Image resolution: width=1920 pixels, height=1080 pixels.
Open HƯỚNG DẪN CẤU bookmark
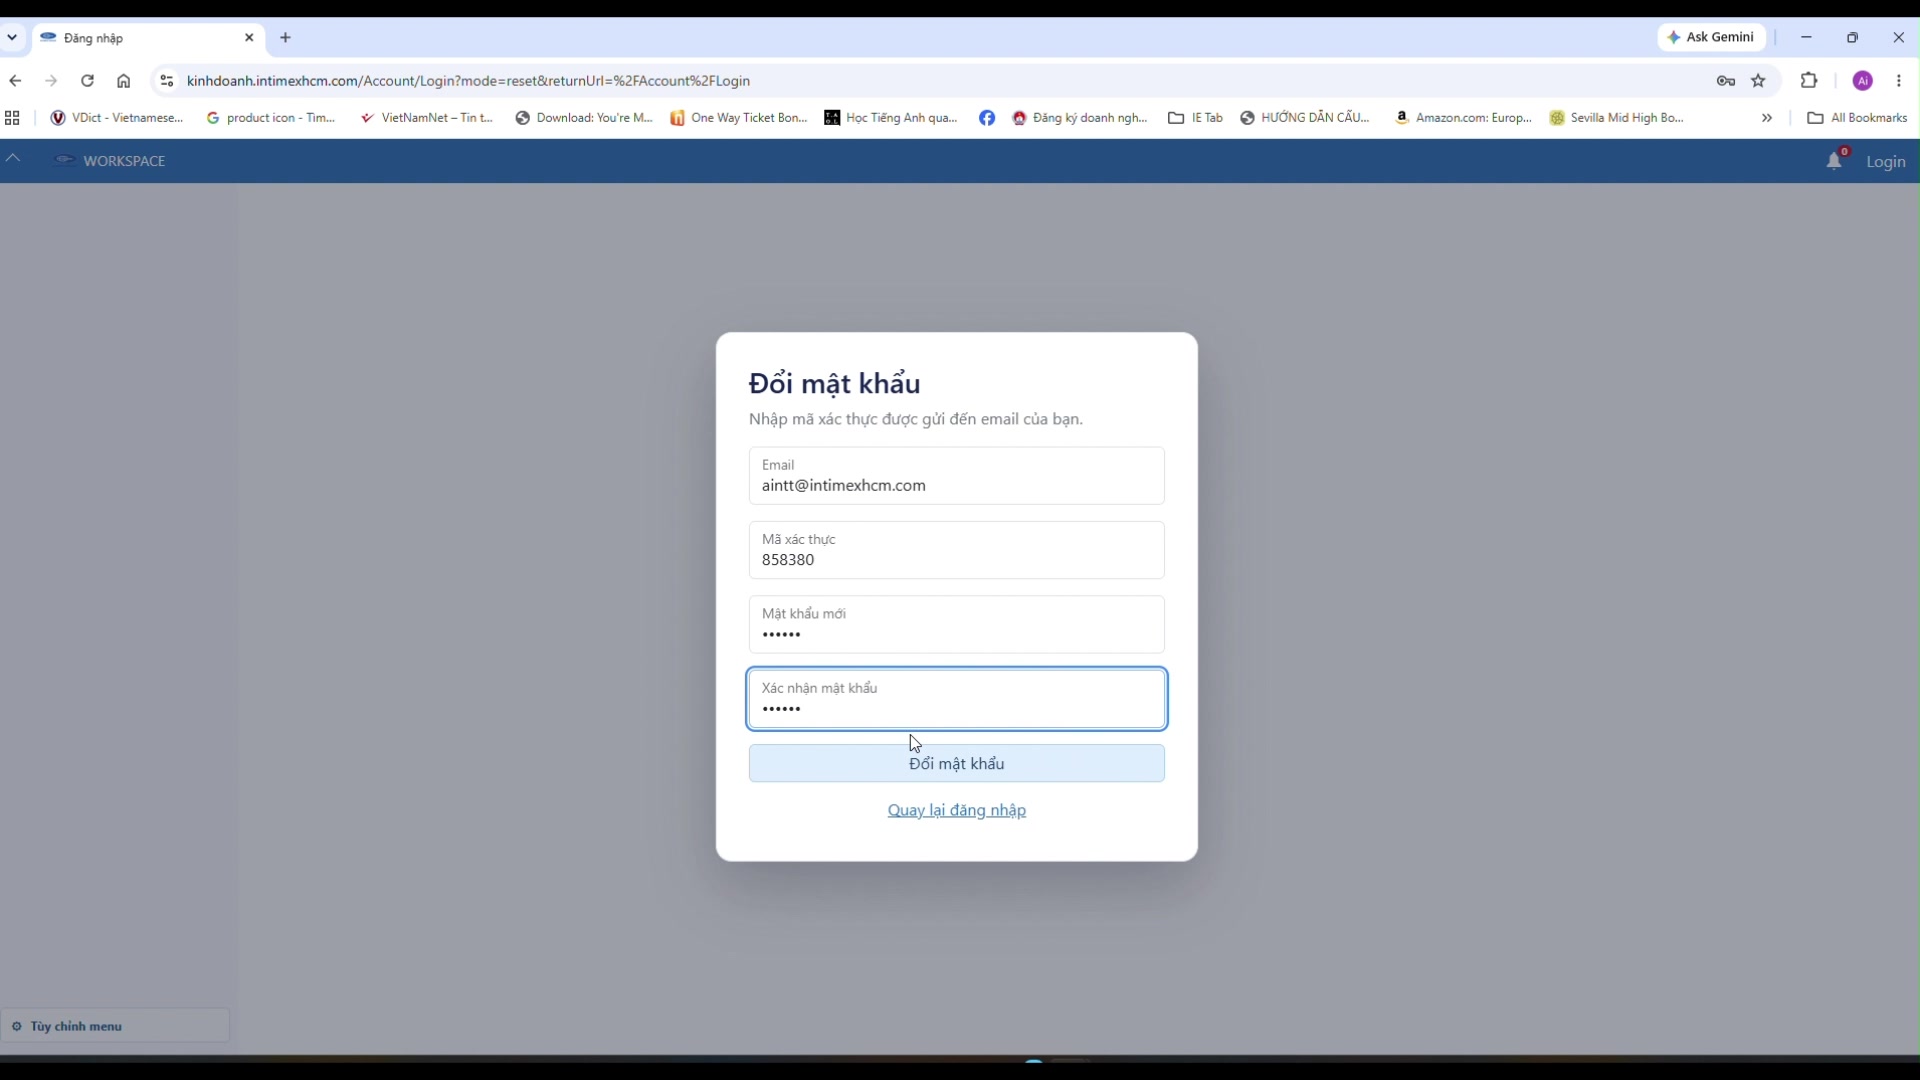1305,118
